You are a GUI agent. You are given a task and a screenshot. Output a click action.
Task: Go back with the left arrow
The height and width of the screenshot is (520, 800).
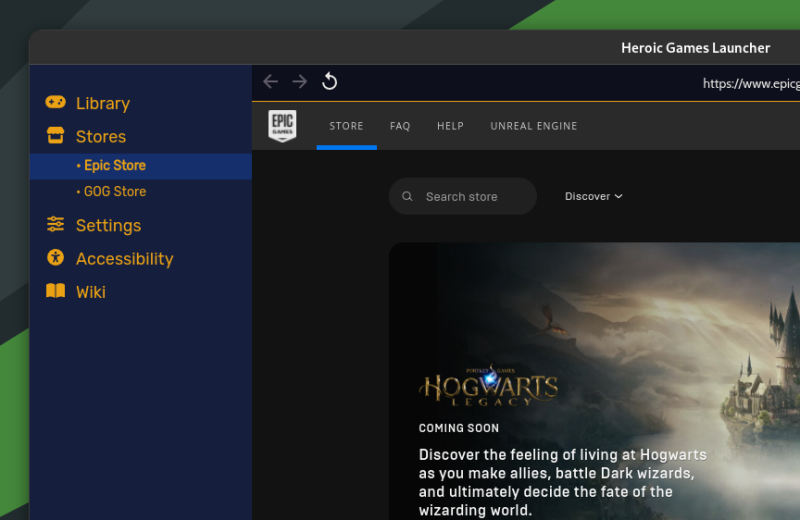[270, 81]
